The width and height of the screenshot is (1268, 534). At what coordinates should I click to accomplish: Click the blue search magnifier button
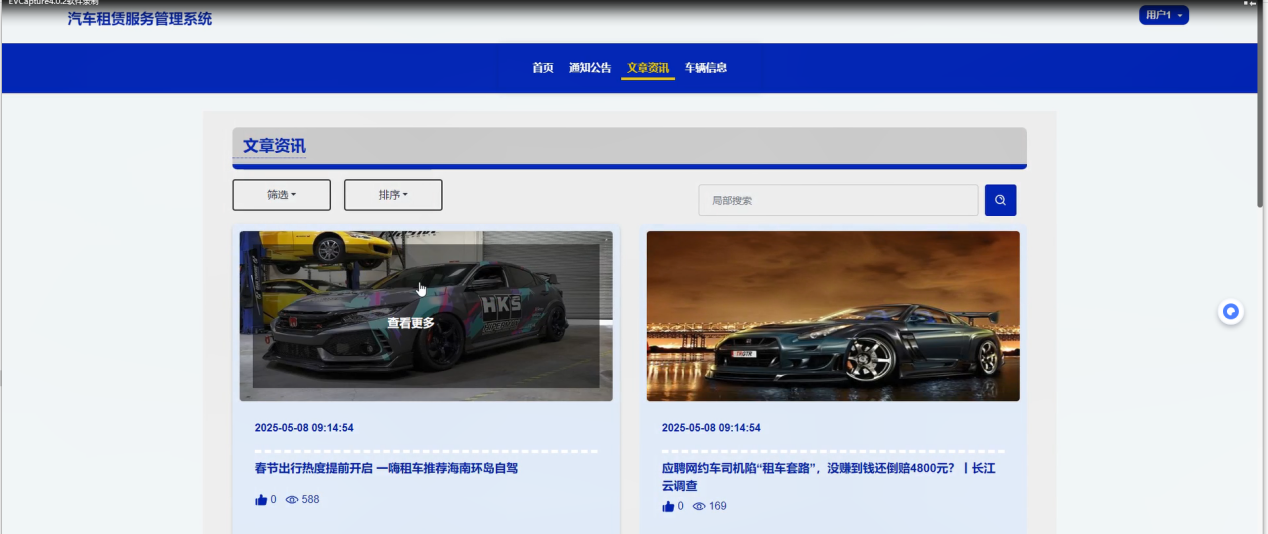tap(1000, 200)
